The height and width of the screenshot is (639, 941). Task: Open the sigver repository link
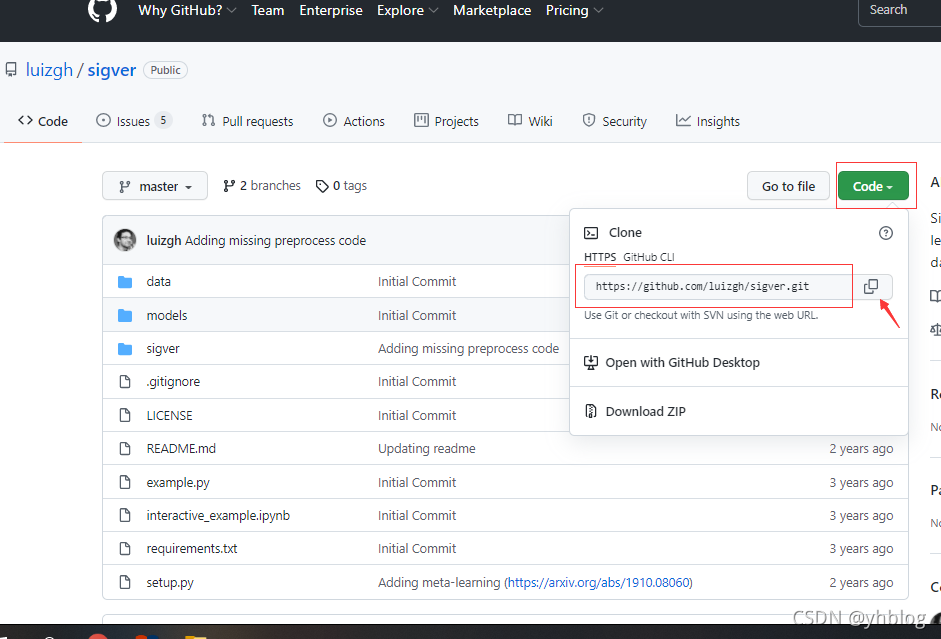point(112,70)
